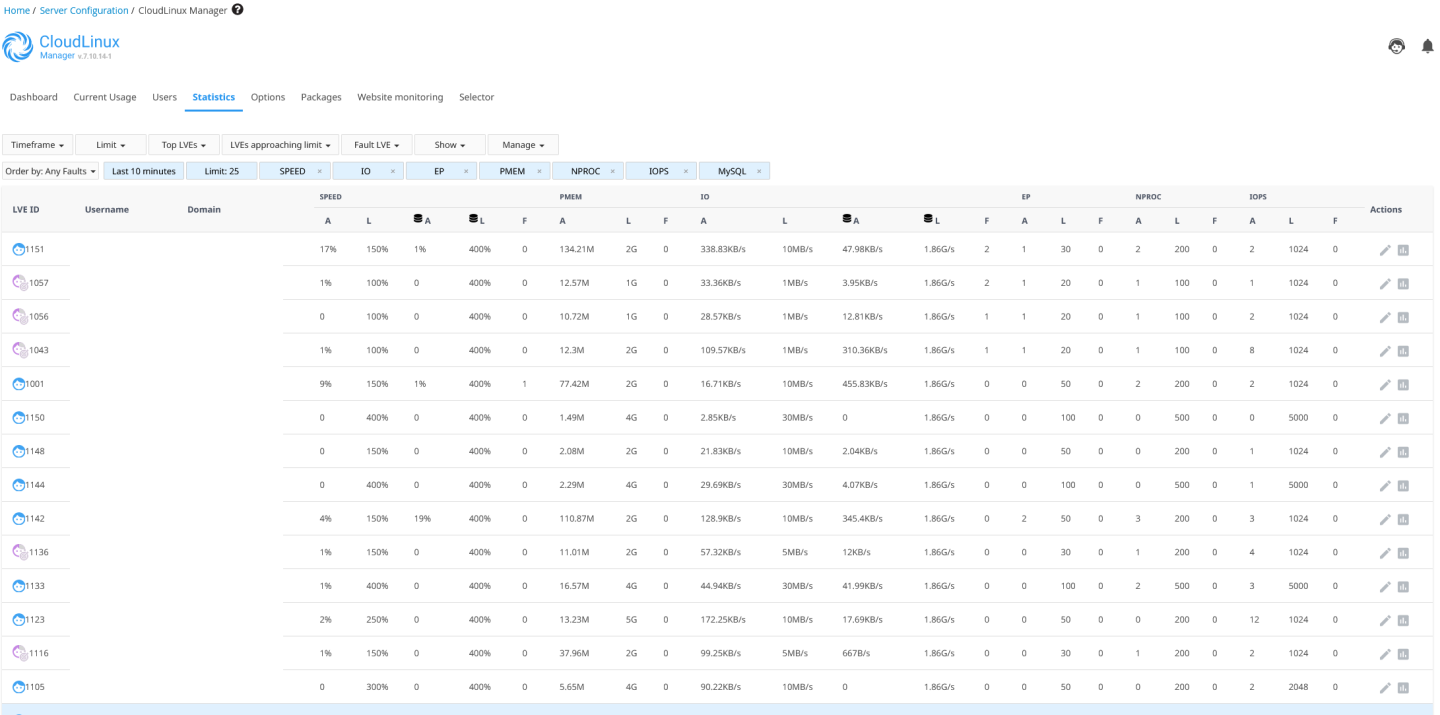Switch to the Current Usage tab

click(x=105, y=97)
